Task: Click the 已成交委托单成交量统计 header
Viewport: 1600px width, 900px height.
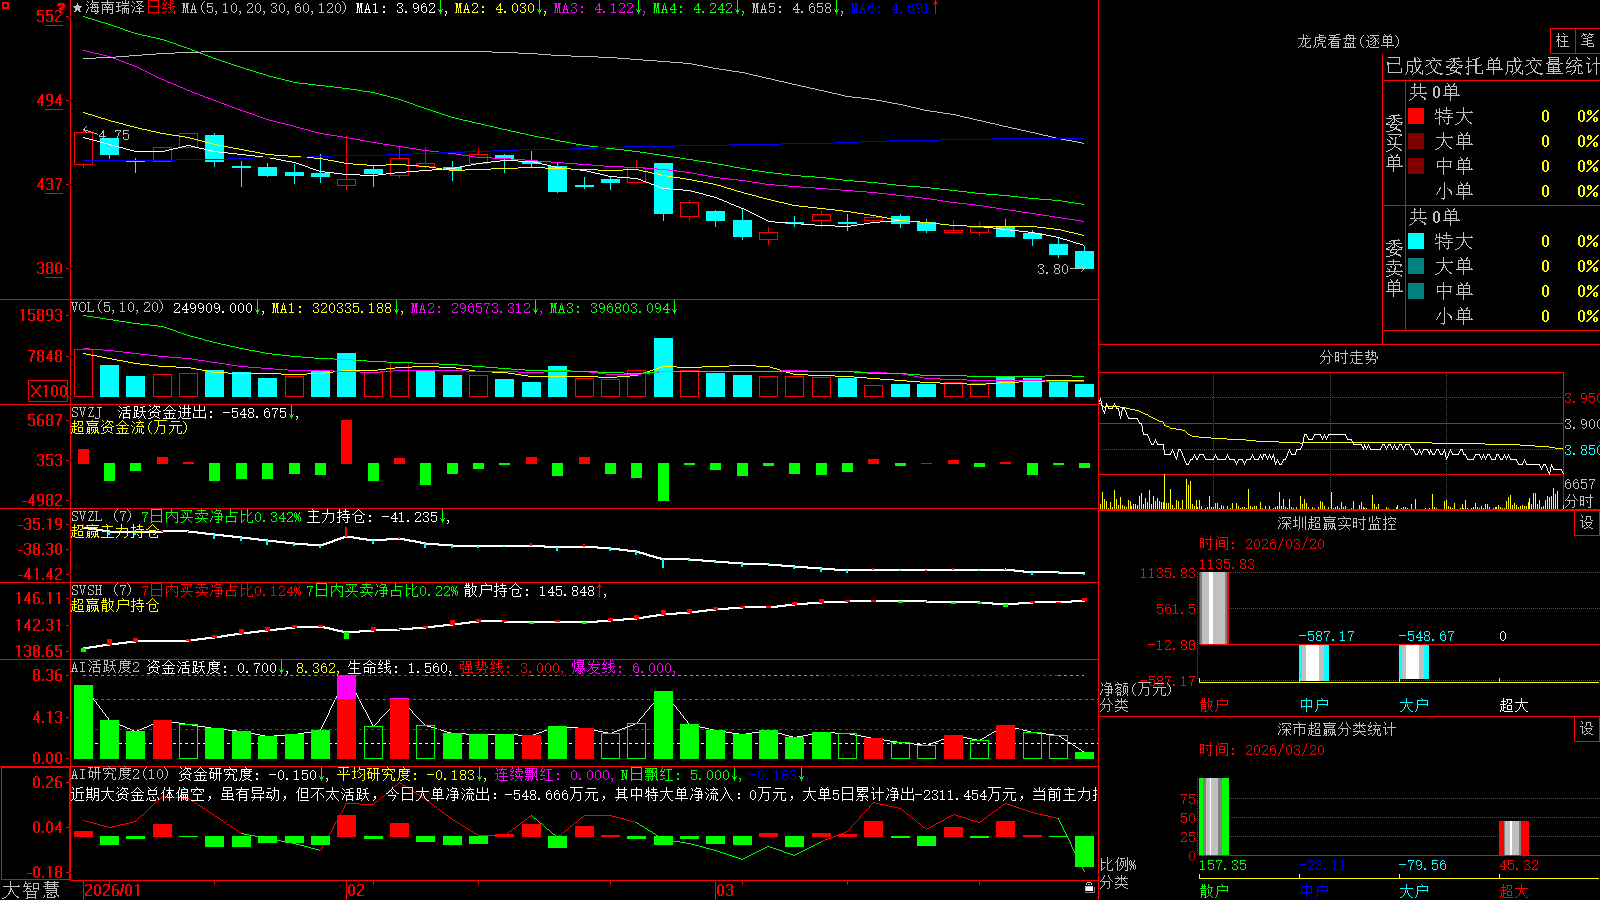Action: (1492, 66)
